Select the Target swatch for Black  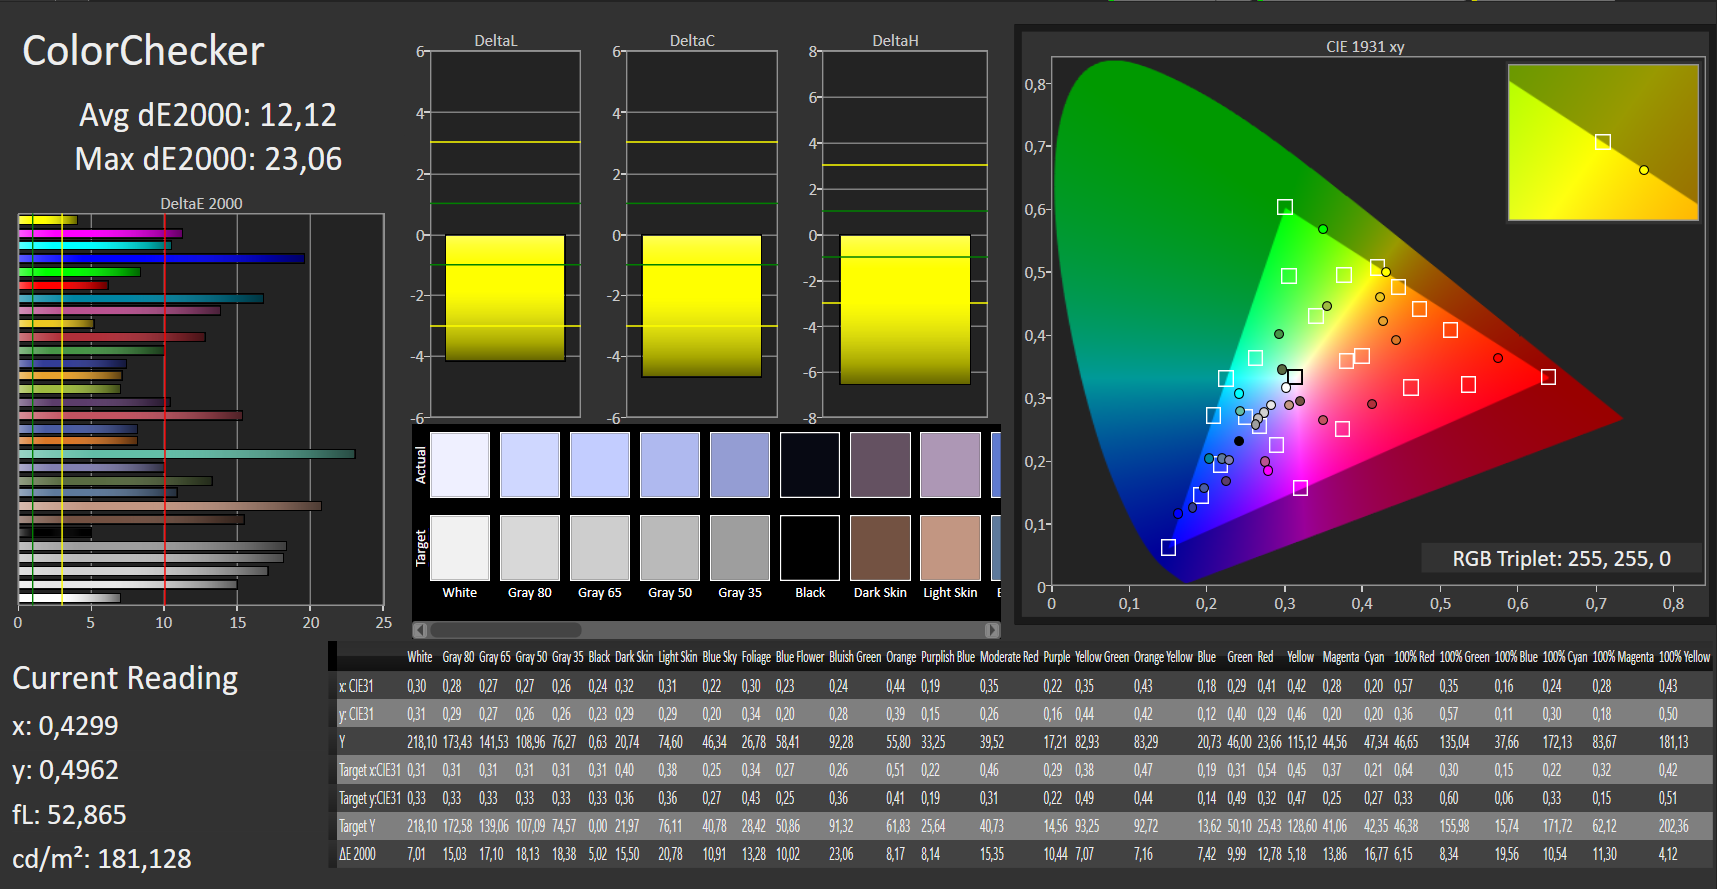pyautogui.click(x=810, y=548)
